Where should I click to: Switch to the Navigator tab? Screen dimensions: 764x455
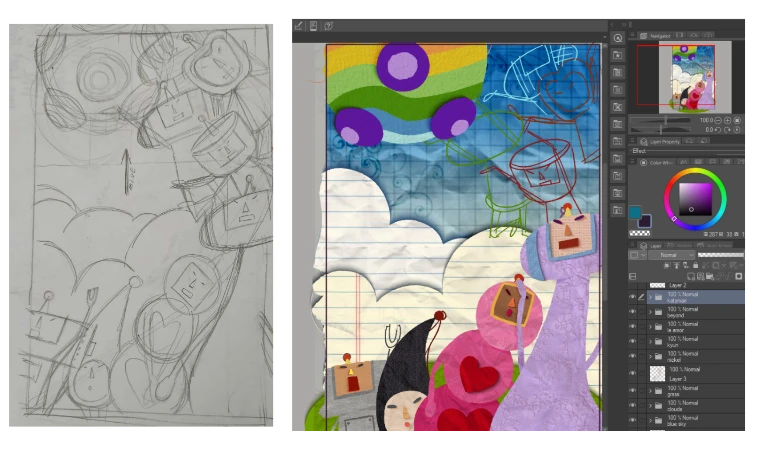pyautogui.click(x=656, y=36)
